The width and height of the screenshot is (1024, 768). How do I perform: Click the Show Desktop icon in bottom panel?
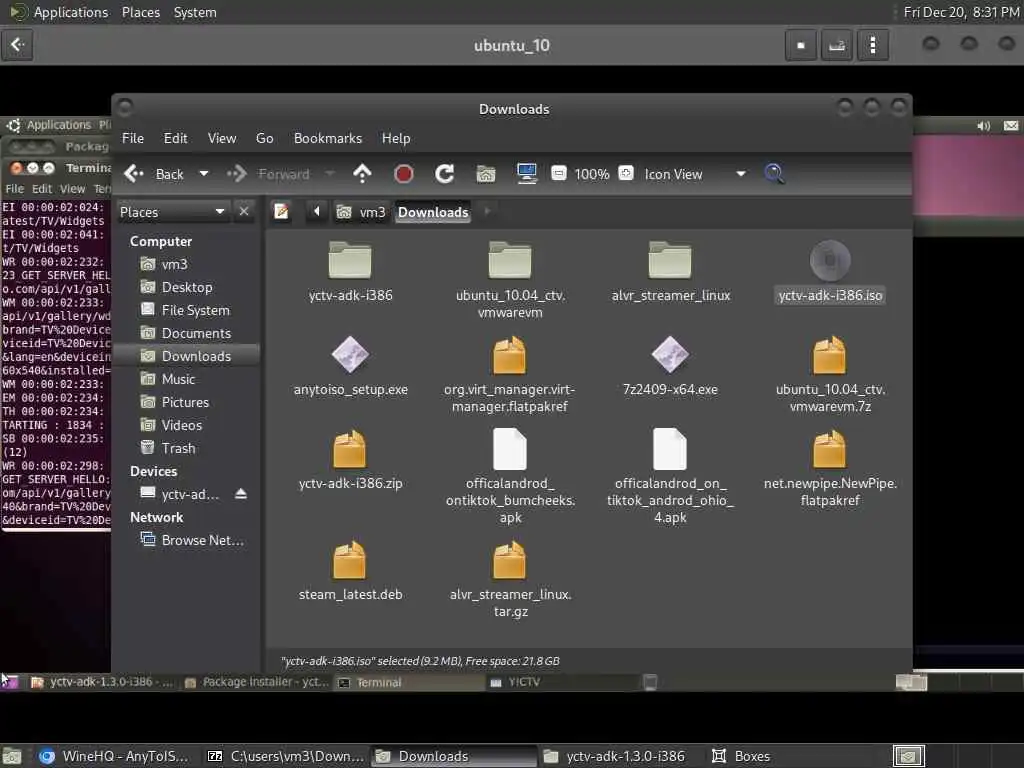point(12,756)
